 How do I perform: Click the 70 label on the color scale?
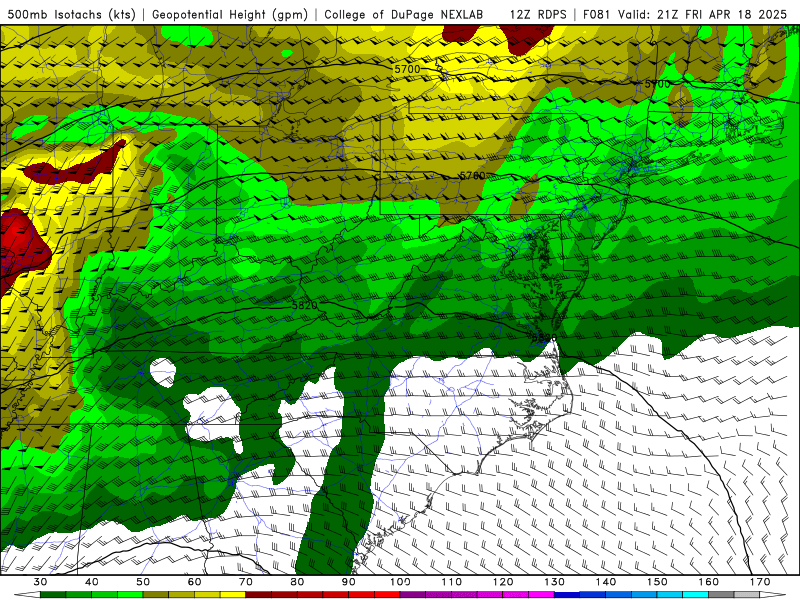[246, 582]
